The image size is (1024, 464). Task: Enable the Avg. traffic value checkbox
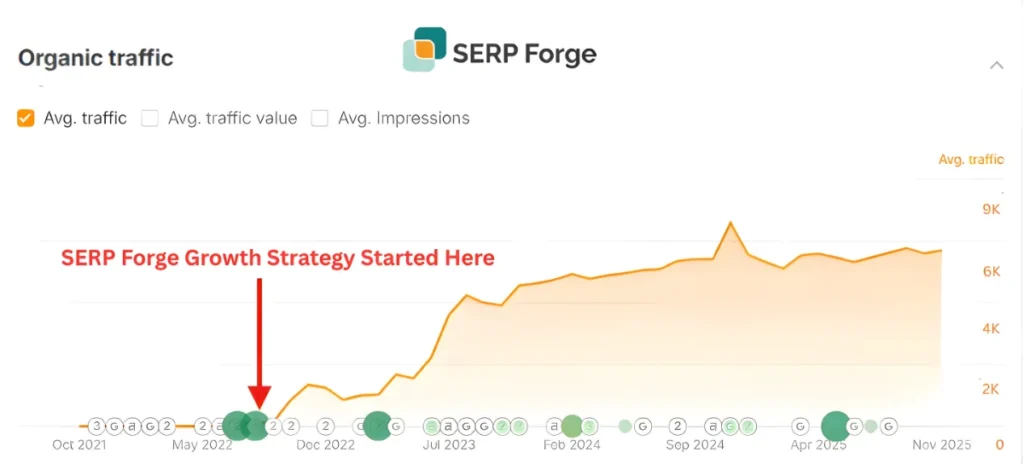(x=150, y=118)
